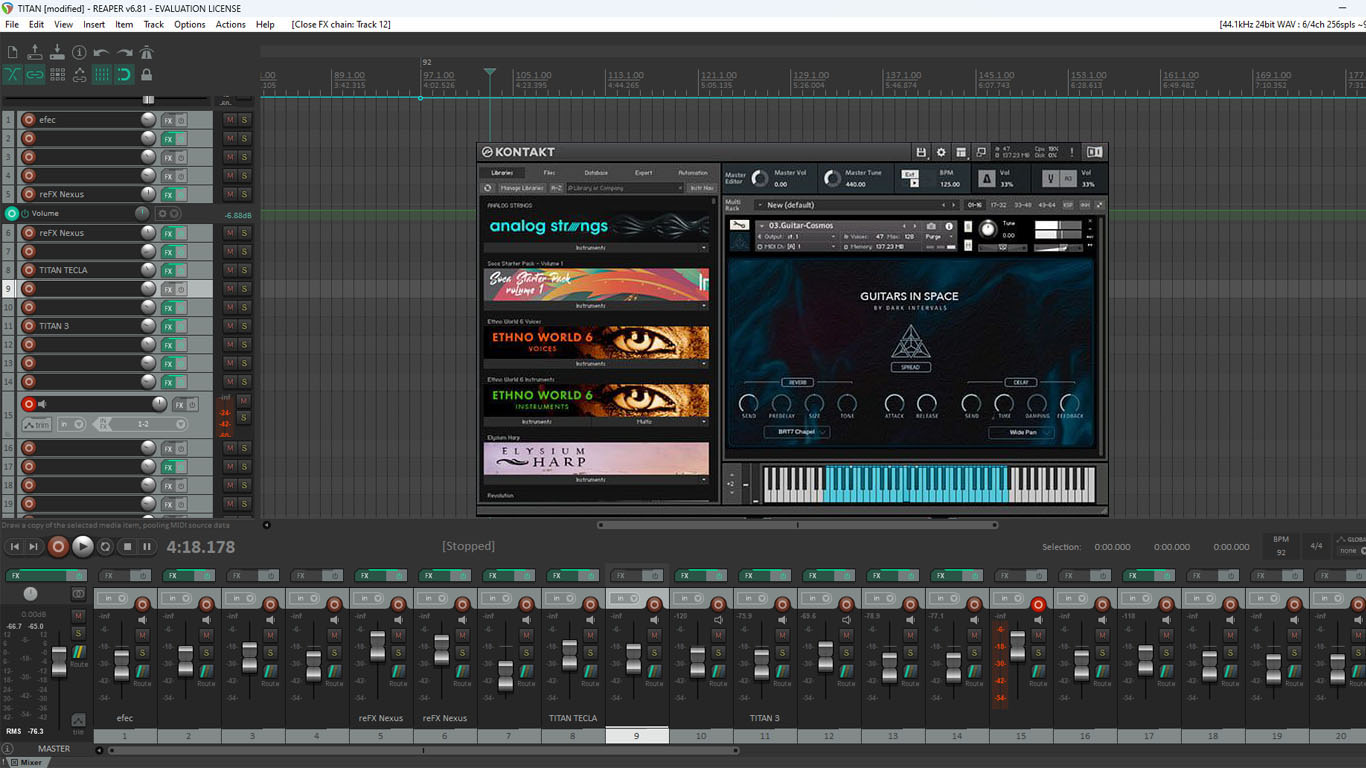Click SPREAD button in Guitars in Space

(x=911, y=367)
